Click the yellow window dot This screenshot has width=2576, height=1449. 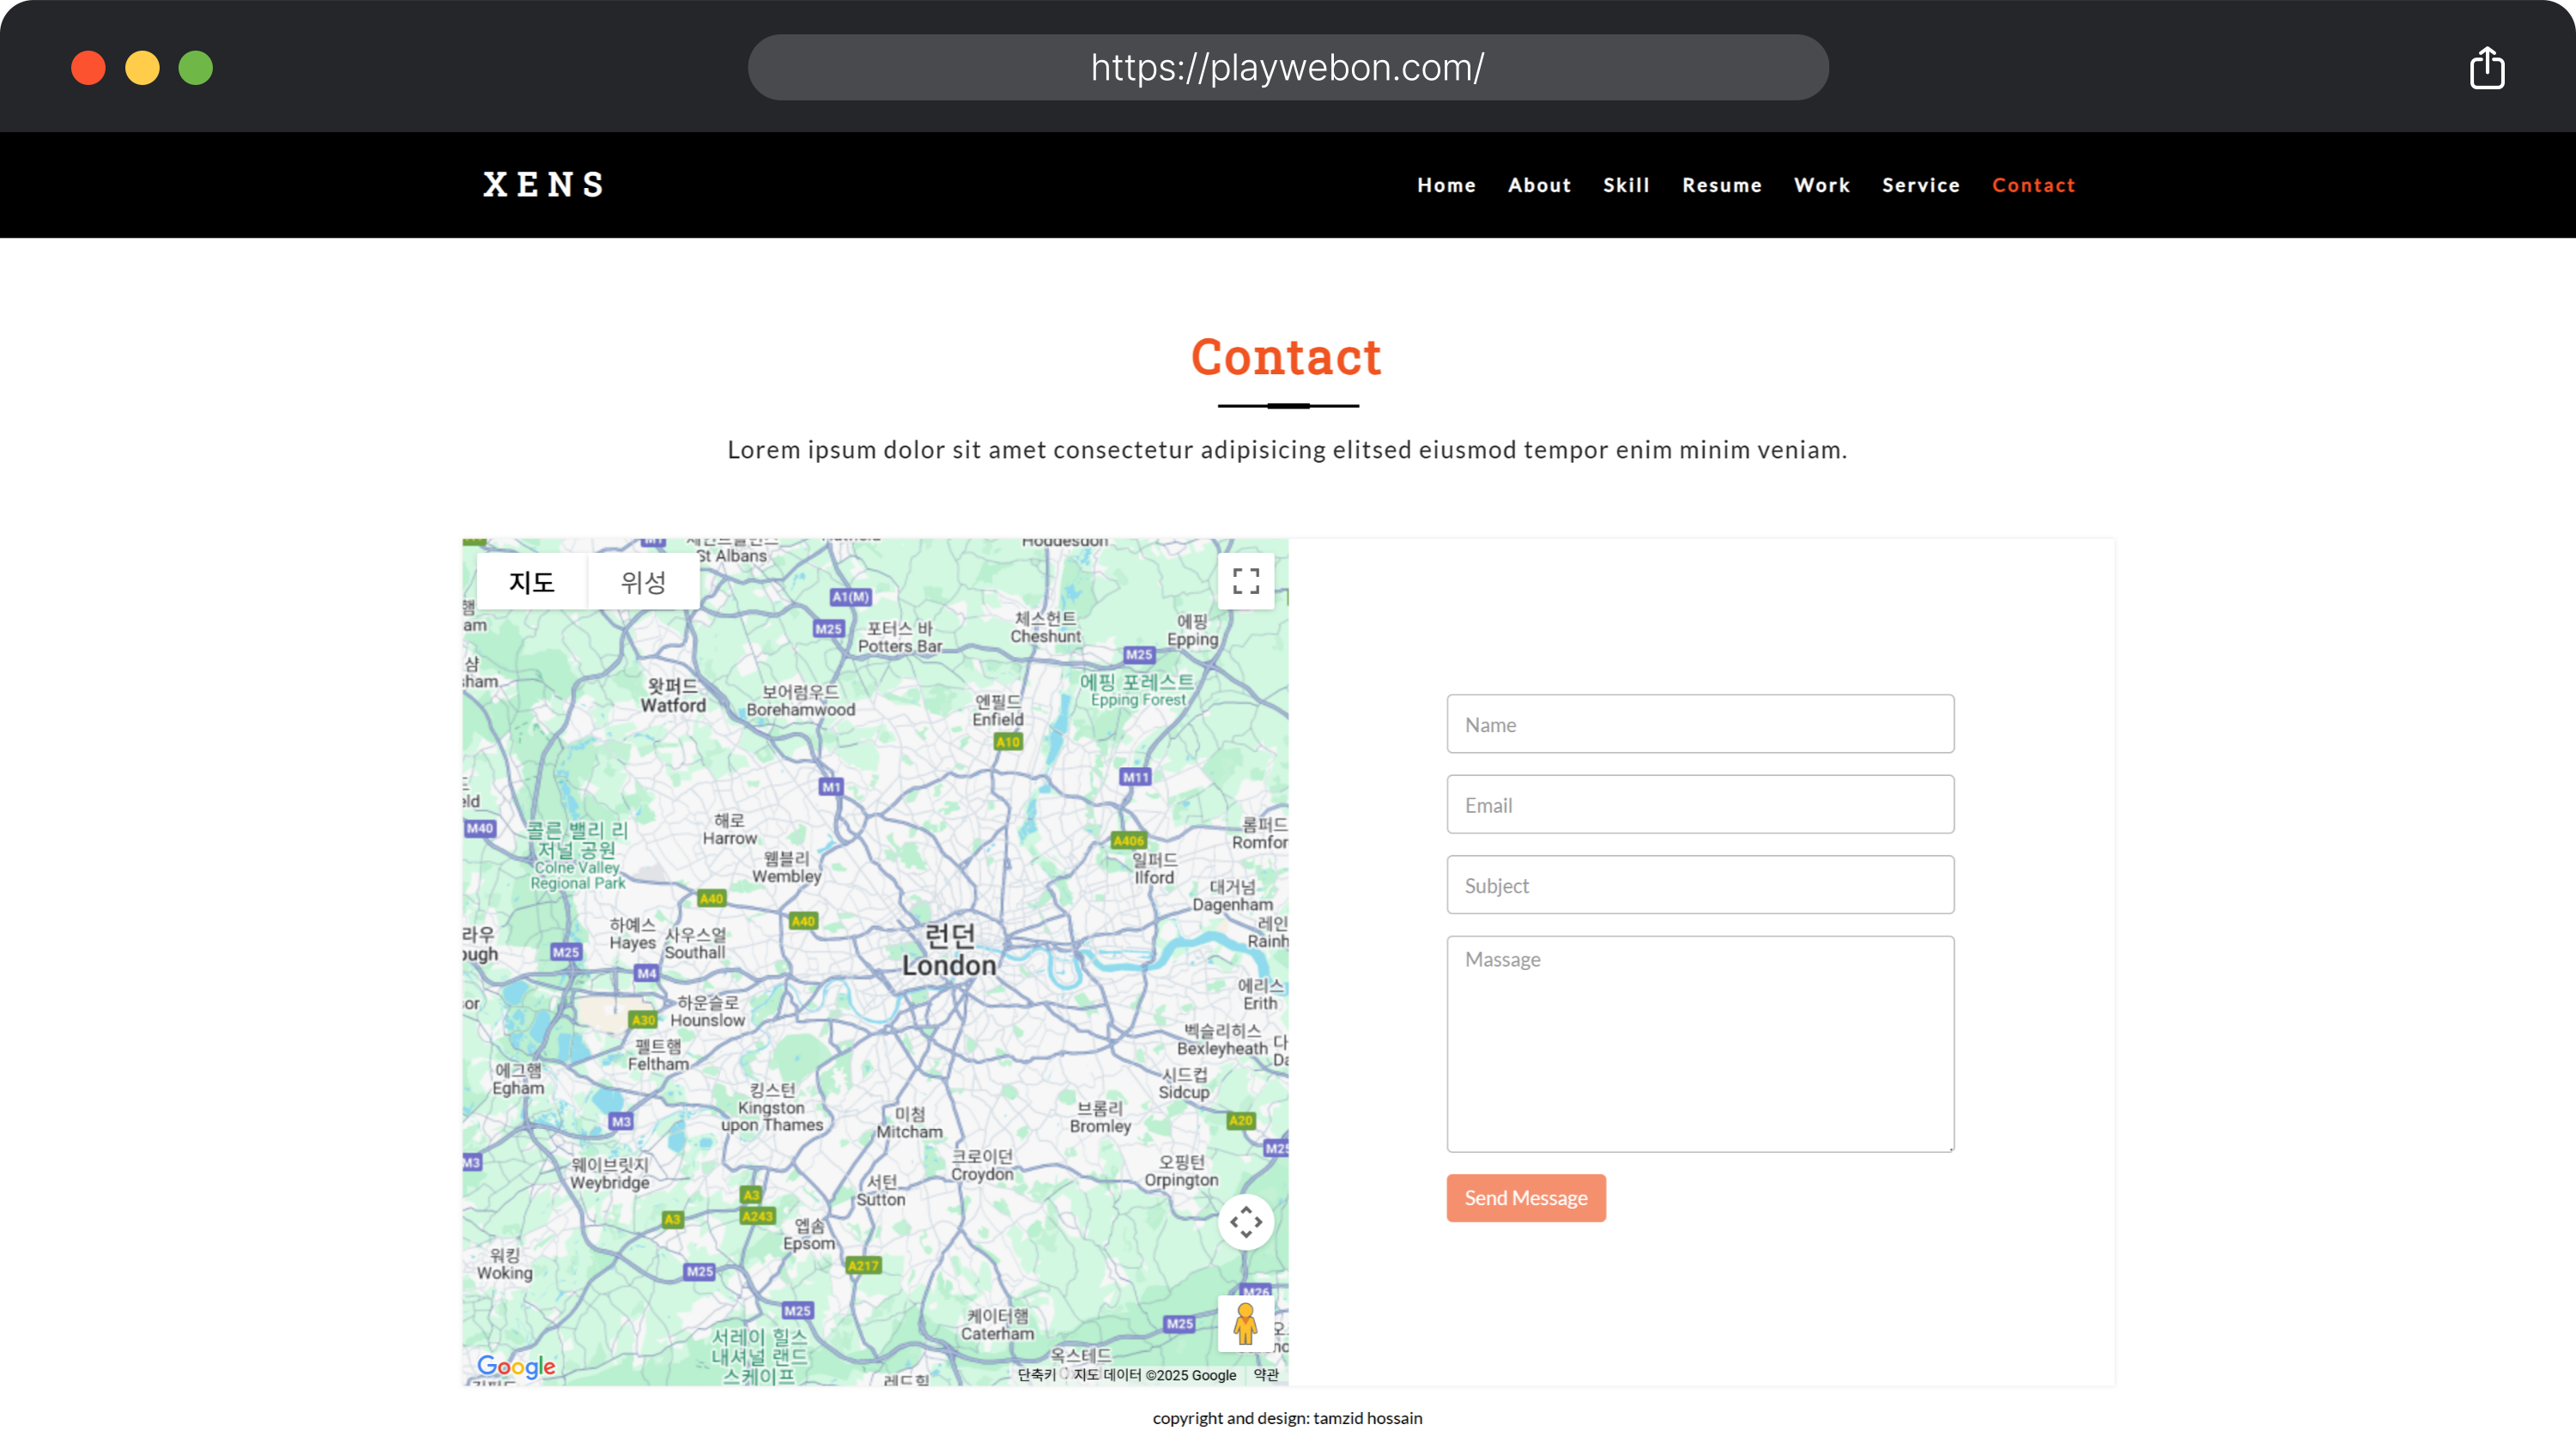coord(142,68)
